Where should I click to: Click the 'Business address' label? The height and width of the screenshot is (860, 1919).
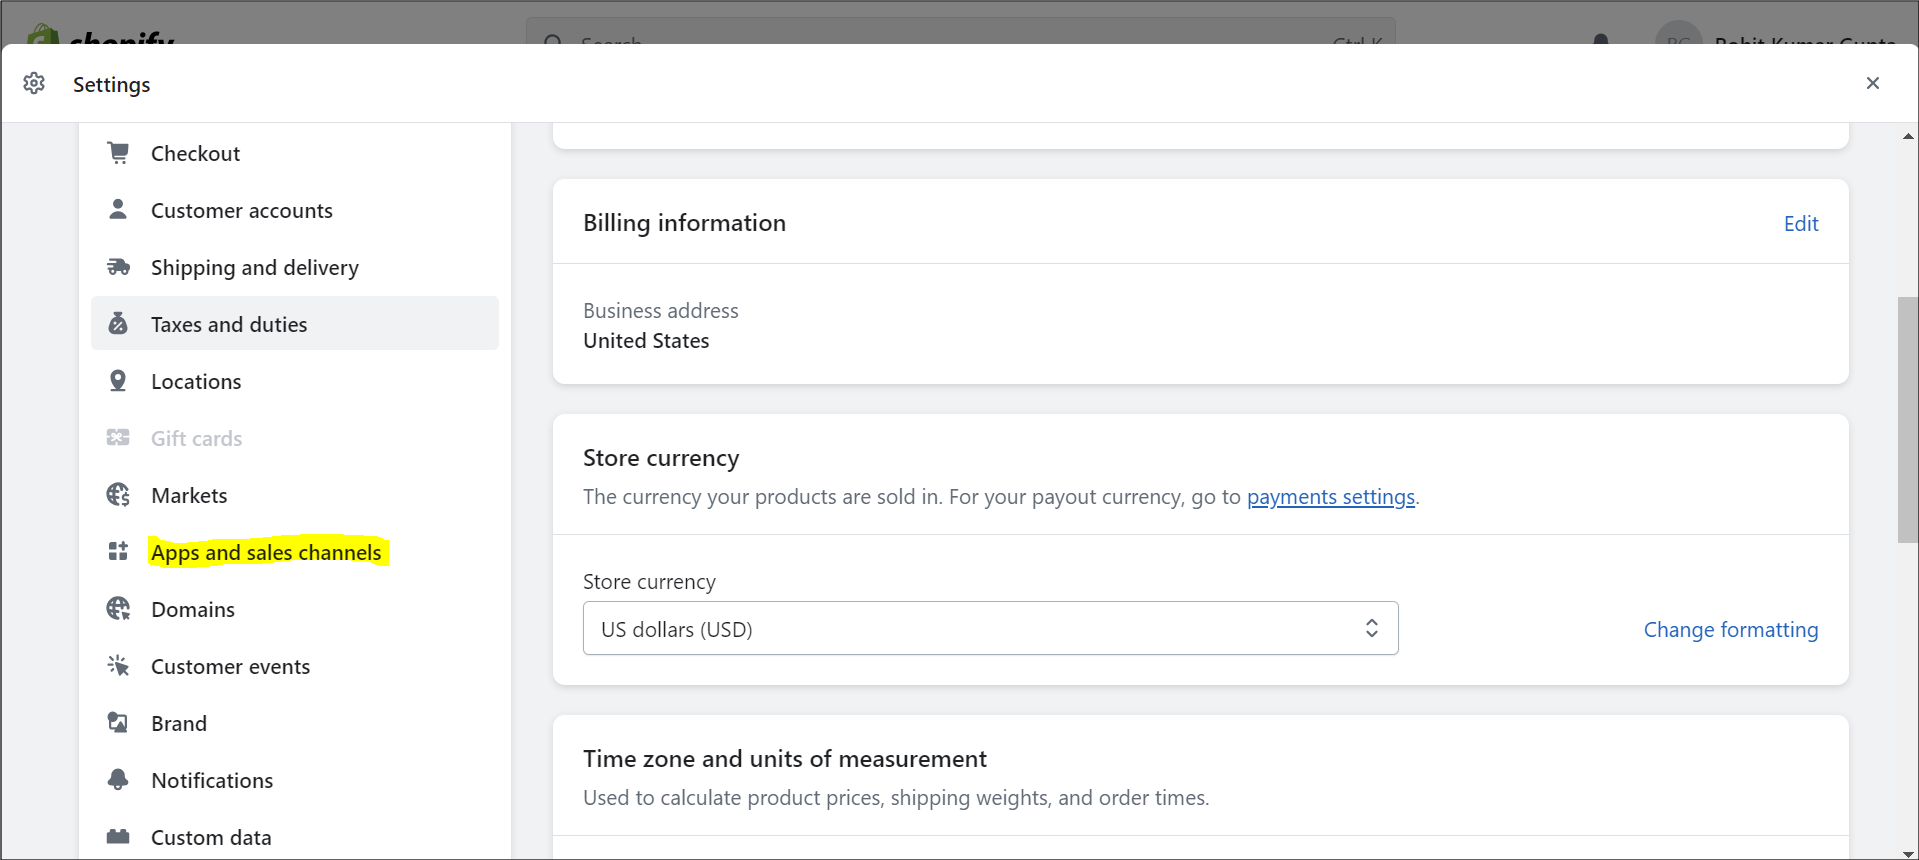point(661,311)
